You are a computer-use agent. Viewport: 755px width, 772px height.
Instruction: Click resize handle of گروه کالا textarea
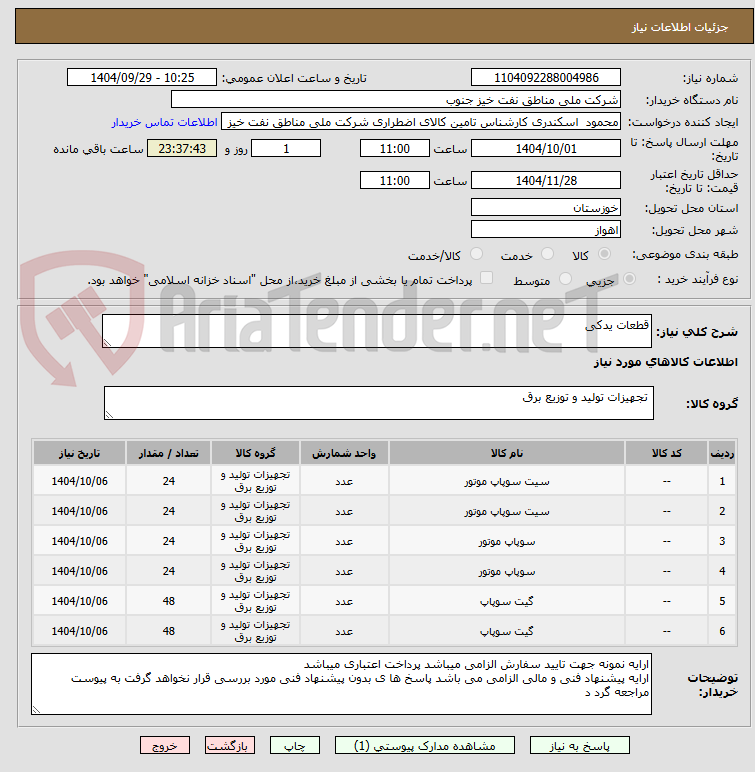109,416
